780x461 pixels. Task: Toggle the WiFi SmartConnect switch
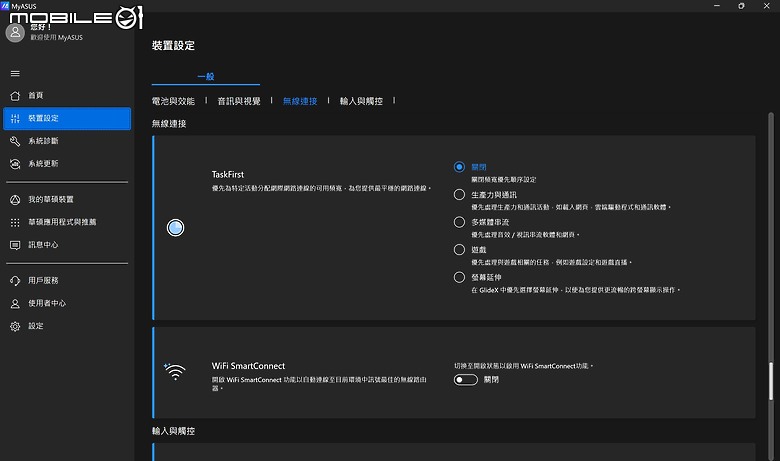466,380
